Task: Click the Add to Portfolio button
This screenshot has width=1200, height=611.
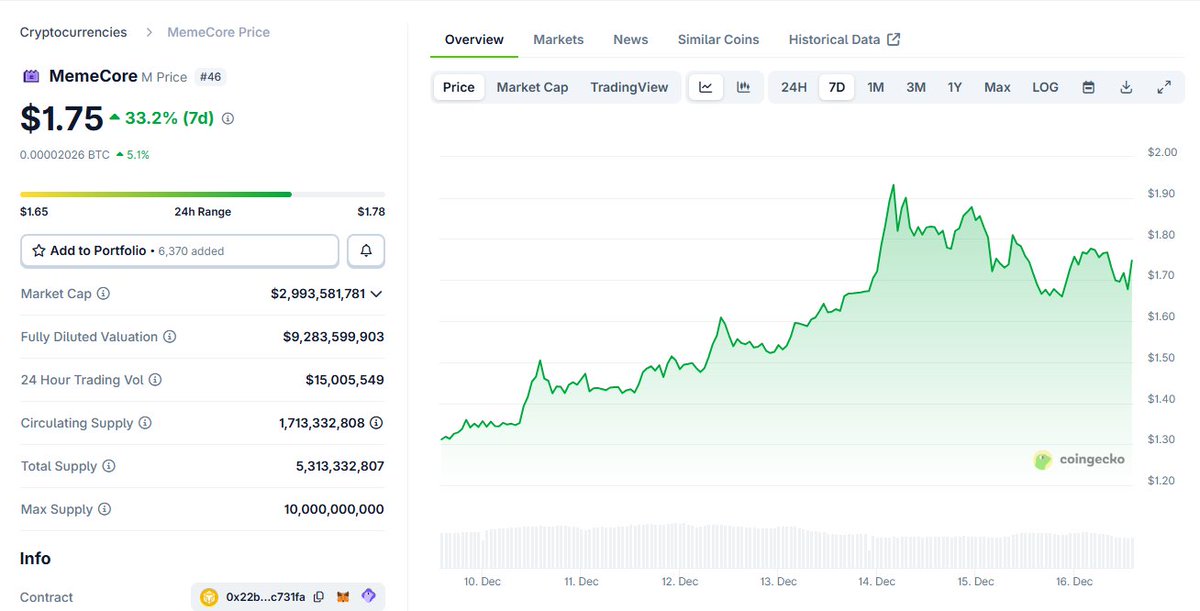Action: coord(180,251)
